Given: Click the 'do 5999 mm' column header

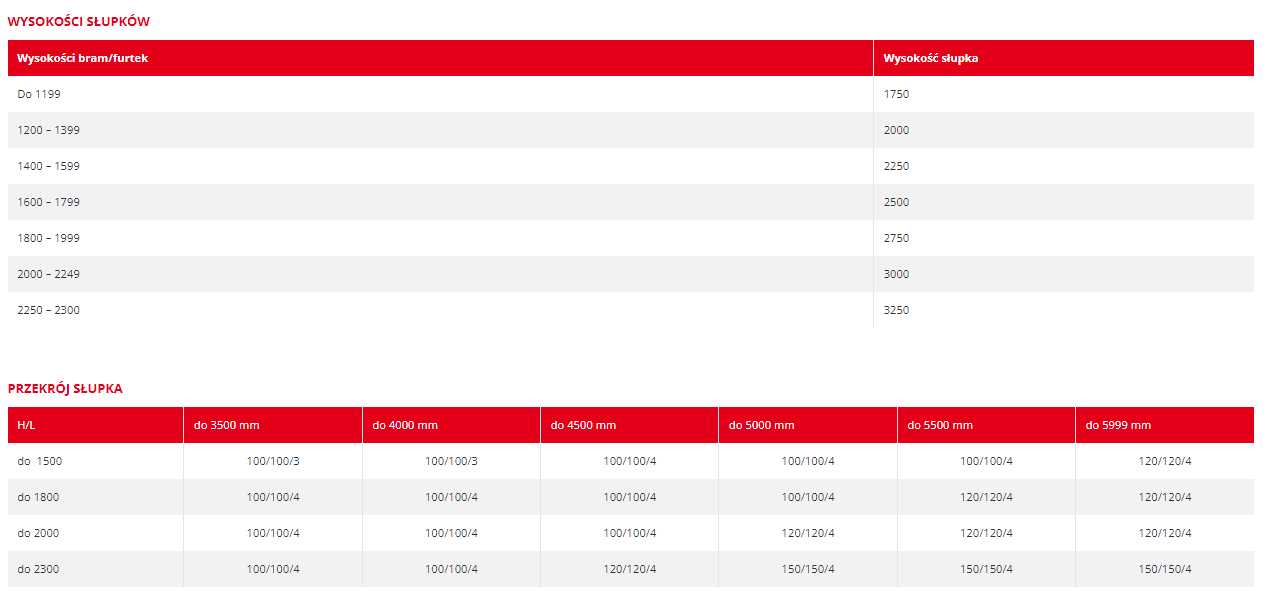Looking at the screenshot, I should (1165, 425).
